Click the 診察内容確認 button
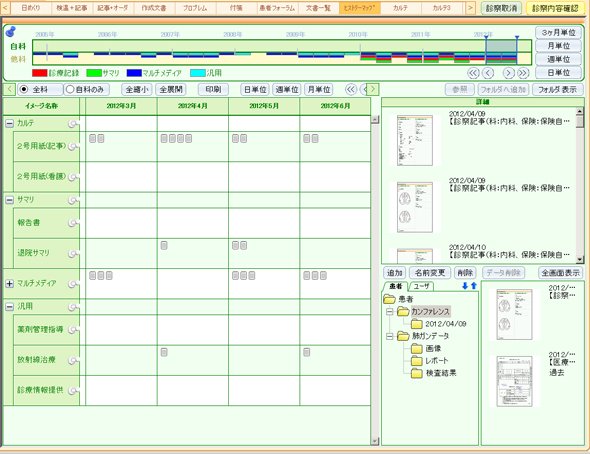Viewport: 590px width, 454px height. [555, 8]
